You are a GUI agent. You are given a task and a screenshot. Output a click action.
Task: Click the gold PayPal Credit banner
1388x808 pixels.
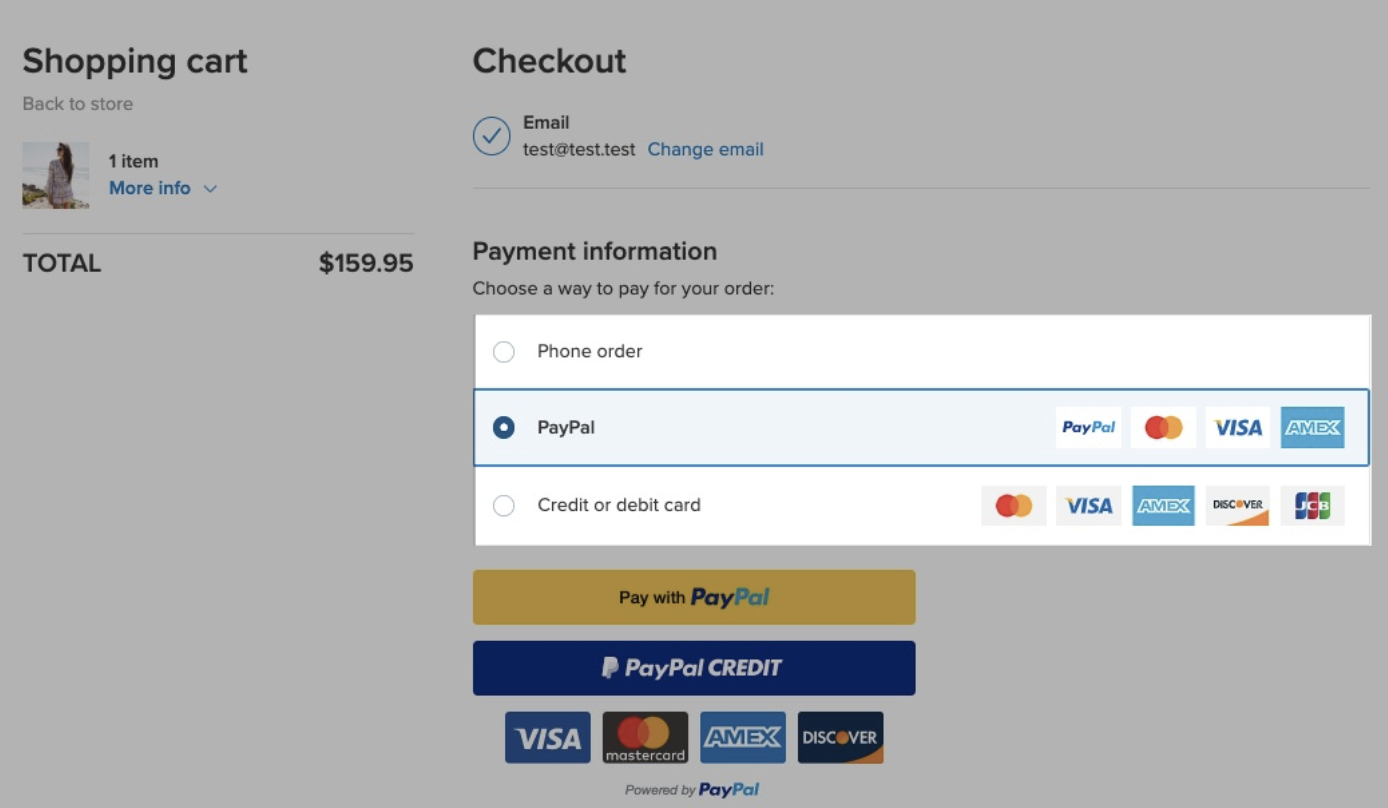(x=694, y=667)
